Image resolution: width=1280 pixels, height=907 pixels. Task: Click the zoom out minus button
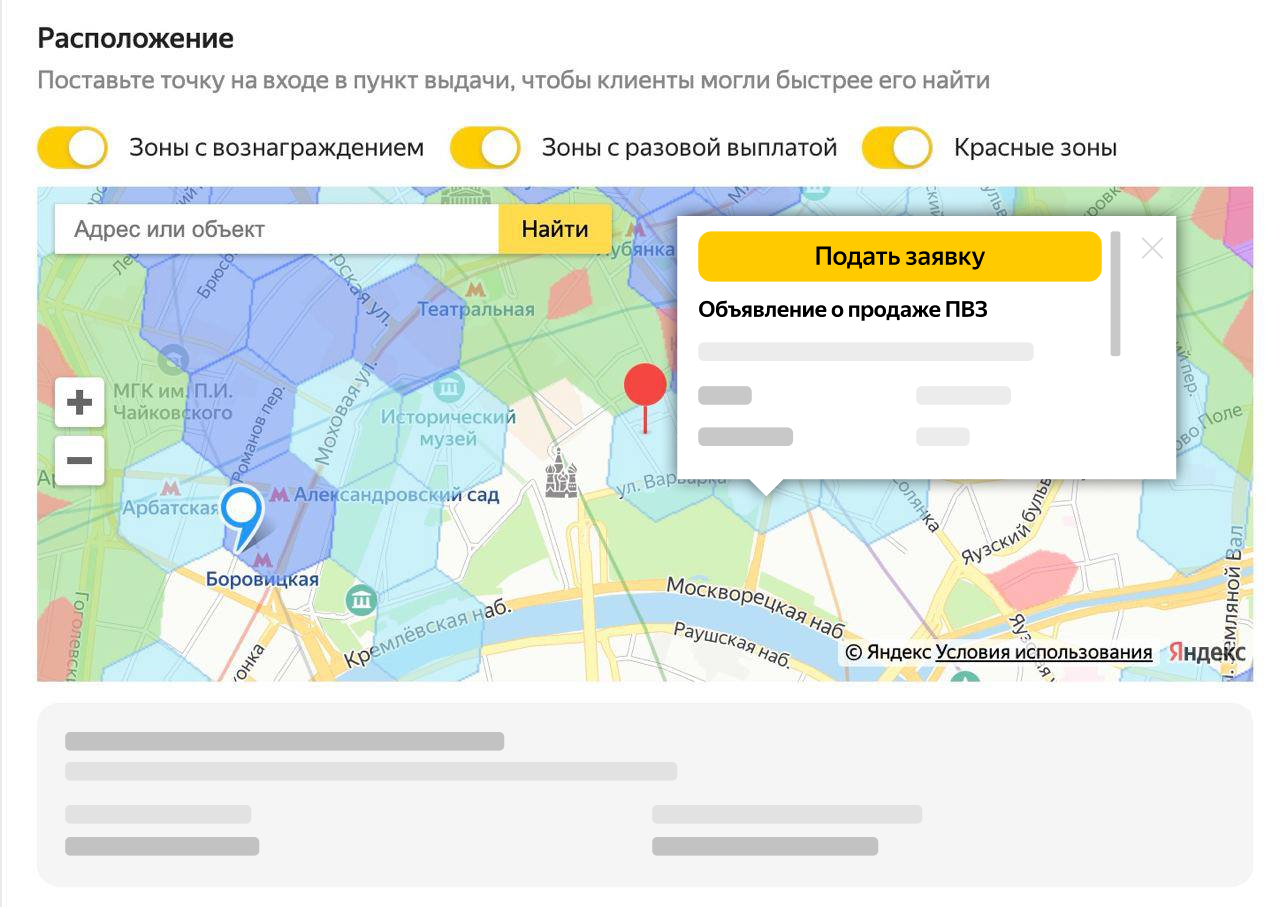79,461
